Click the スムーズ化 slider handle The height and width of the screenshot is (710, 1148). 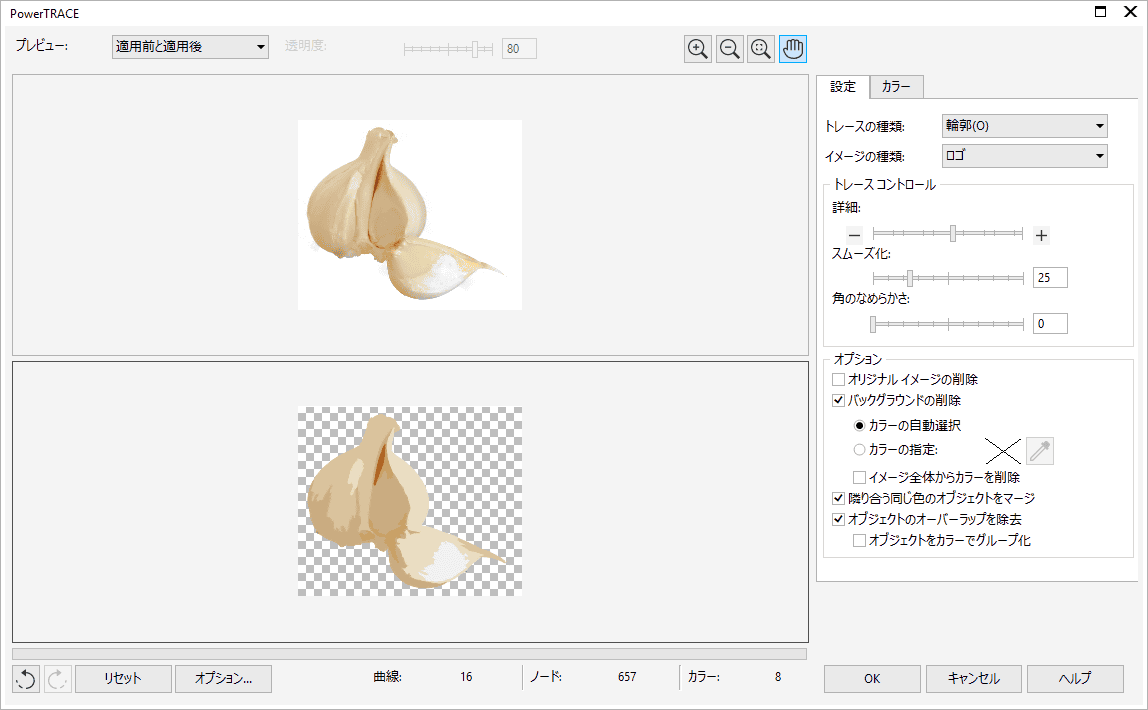(x=910, y=278)
